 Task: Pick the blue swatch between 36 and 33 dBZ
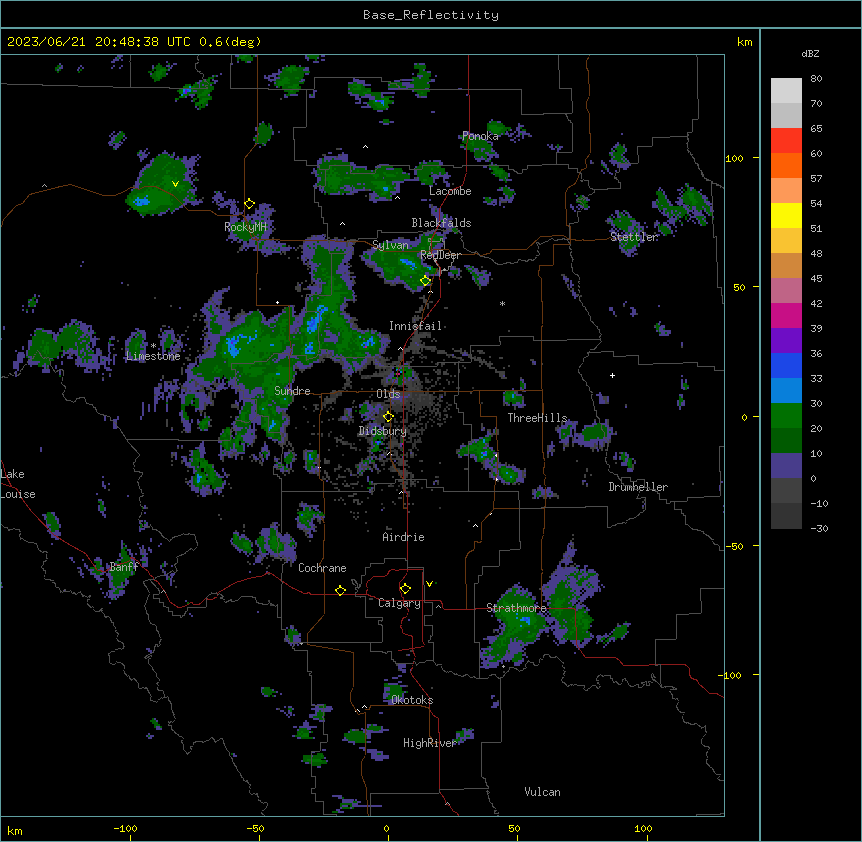click(786, 365)
